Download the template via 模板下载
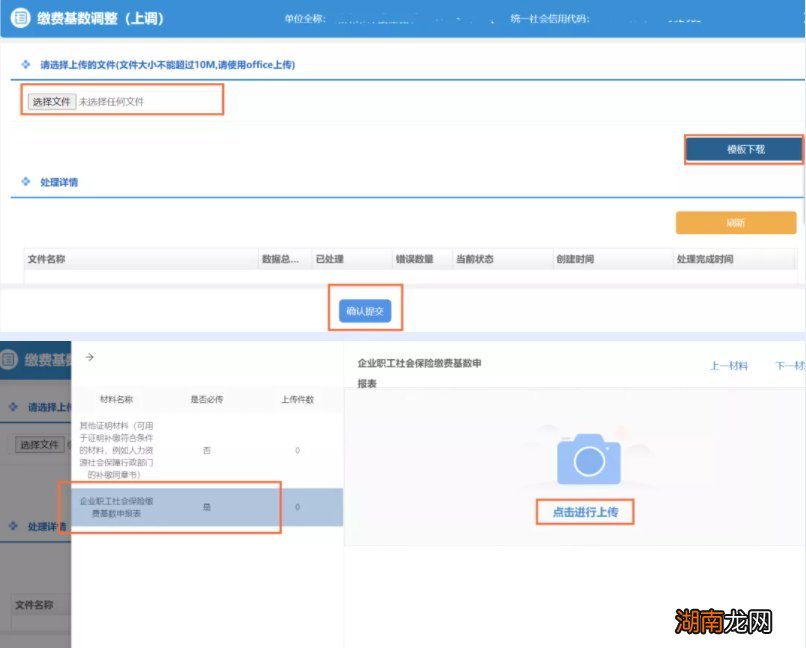Viewport: 806px width, 648px height. [x=744, y=148]
